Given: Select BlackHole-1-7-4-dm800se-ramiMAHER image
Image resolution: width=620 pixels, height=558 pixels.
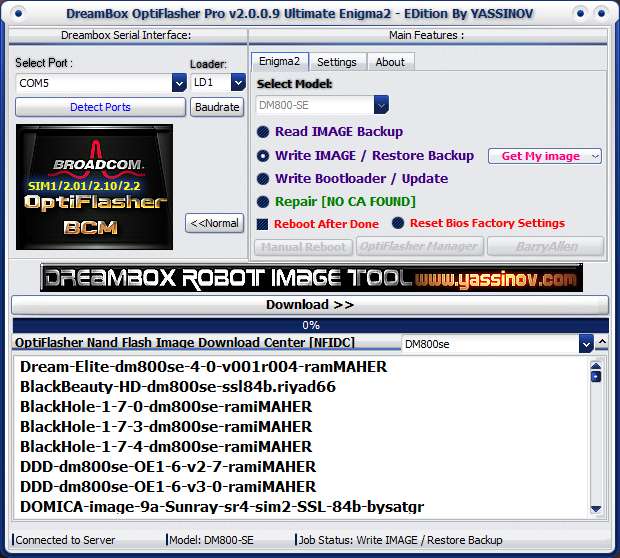Looking at the screenshot, I should click(x=166, y=447).
